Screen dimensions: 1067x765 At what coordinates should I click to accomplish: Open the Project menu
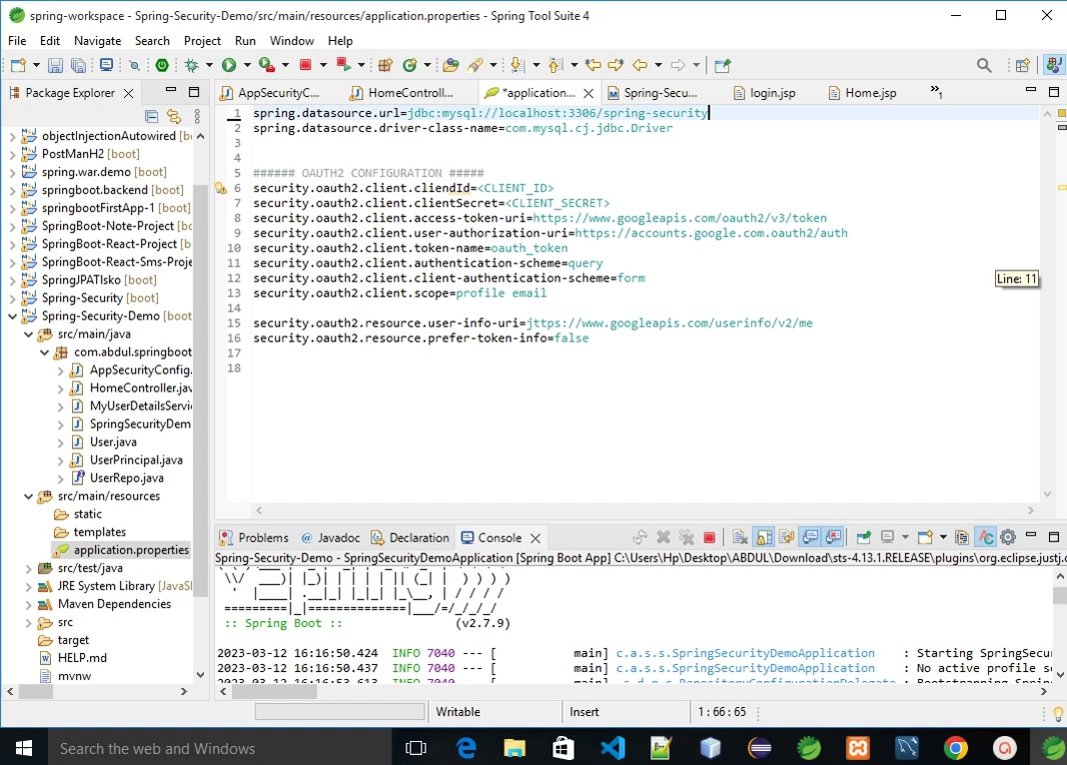[x=202, y=41]
